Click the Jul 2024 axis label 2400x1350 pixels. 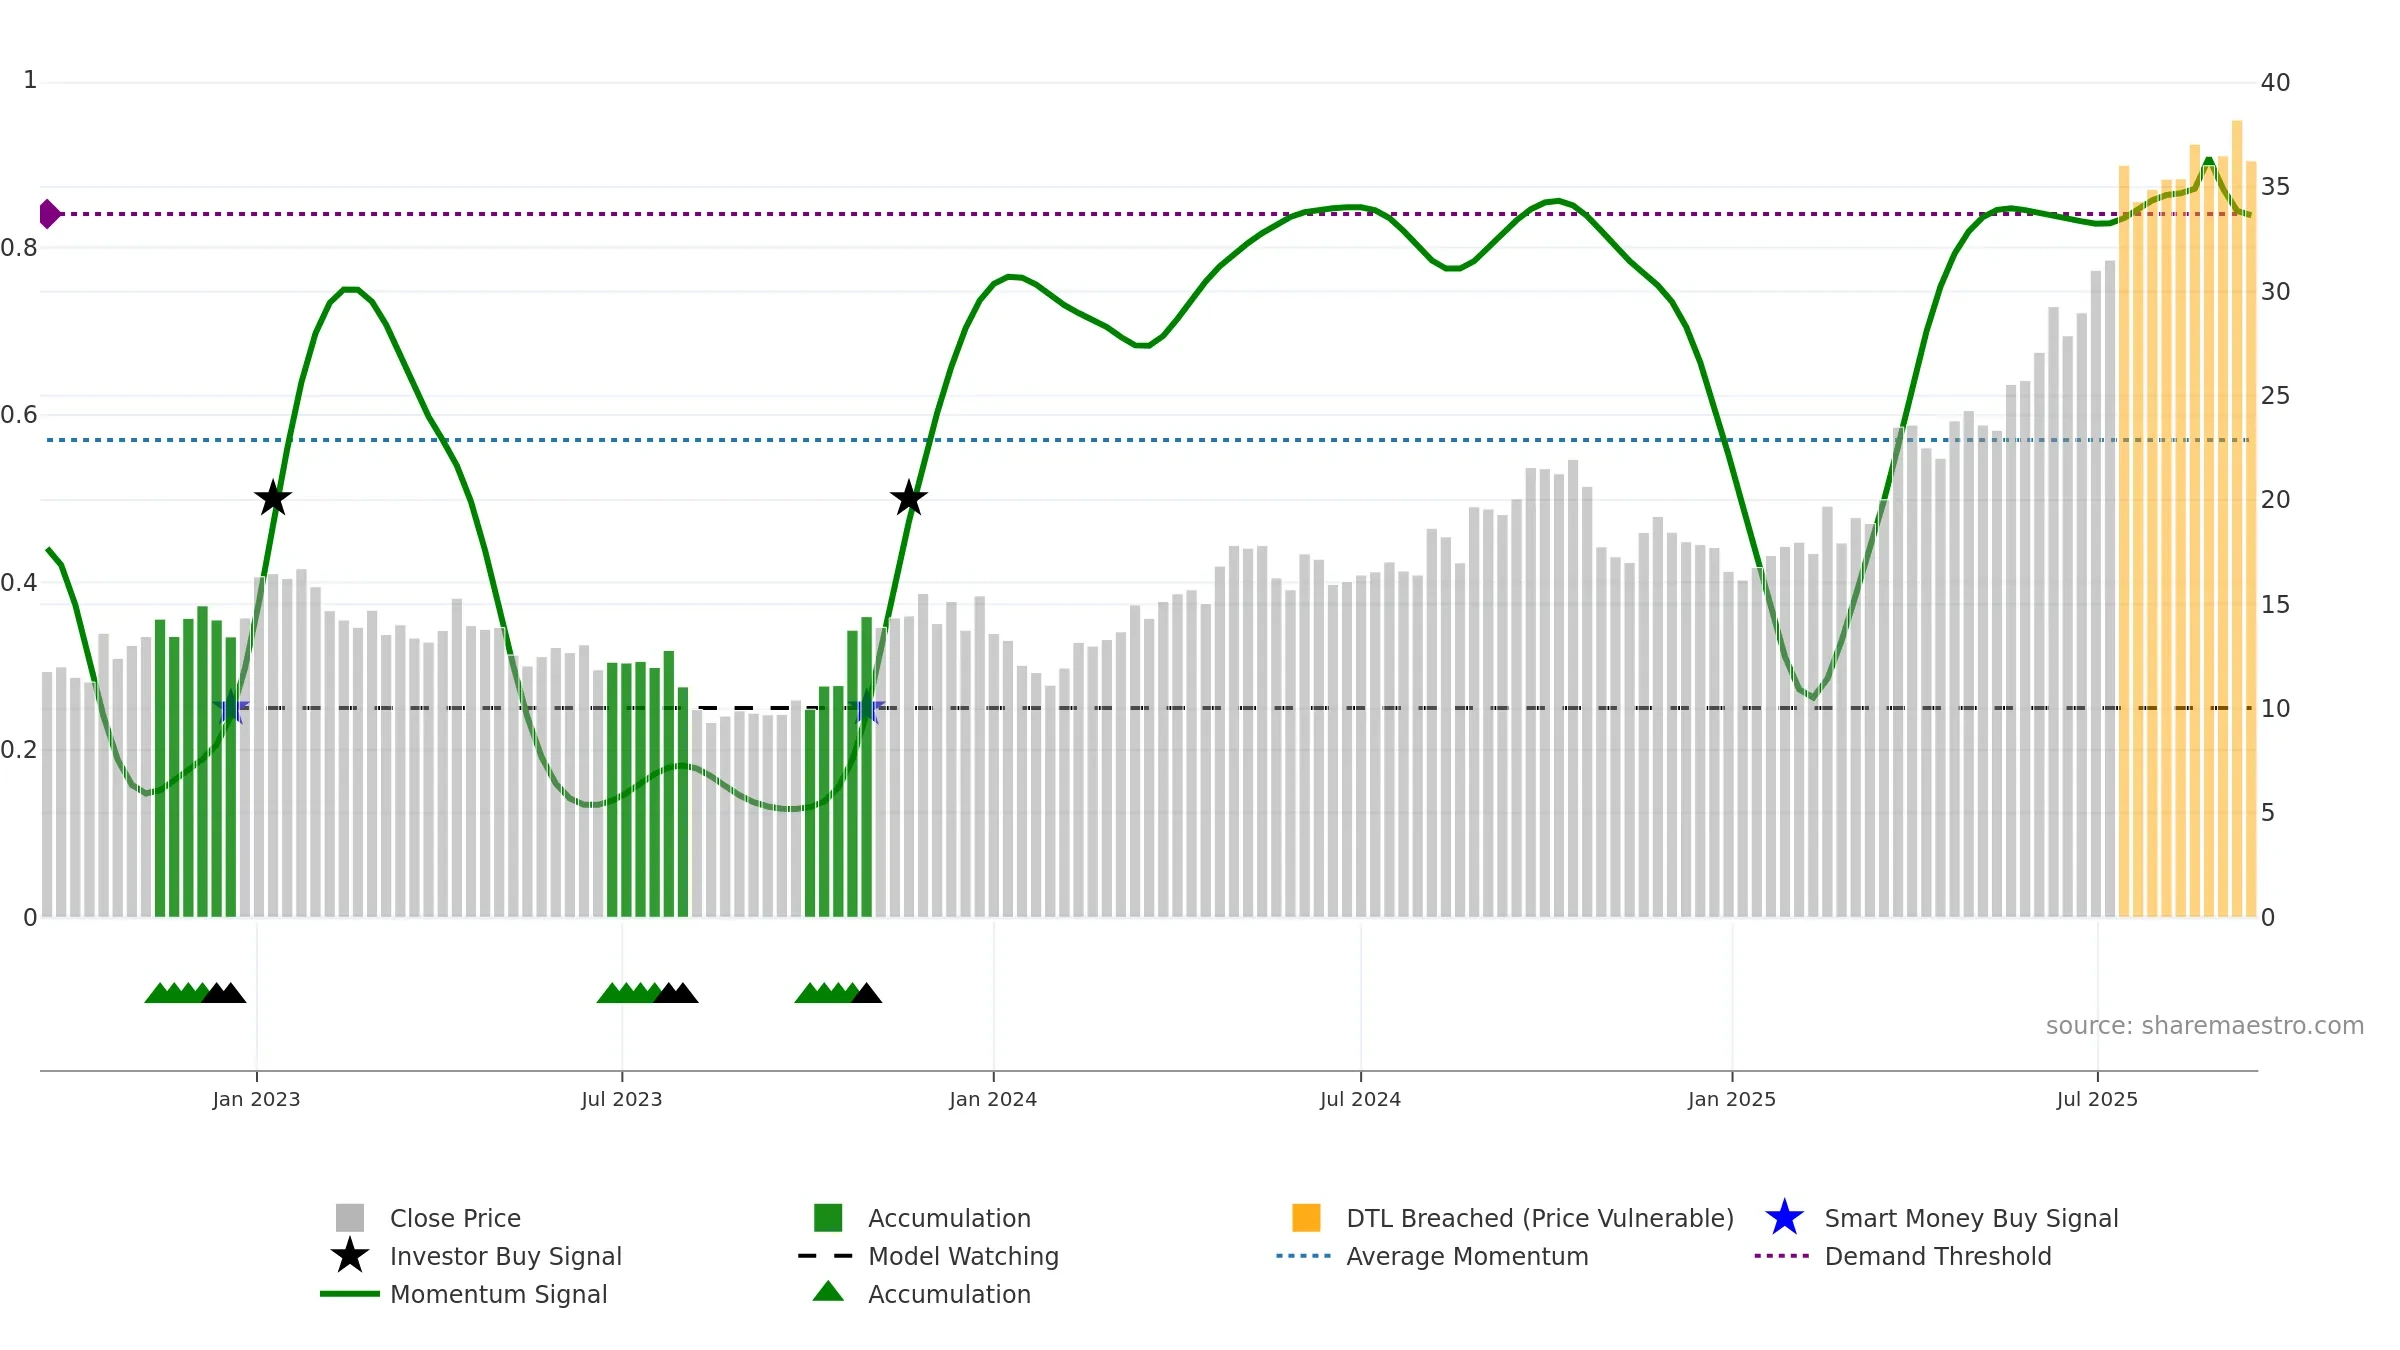[x=1360, y=1099]
